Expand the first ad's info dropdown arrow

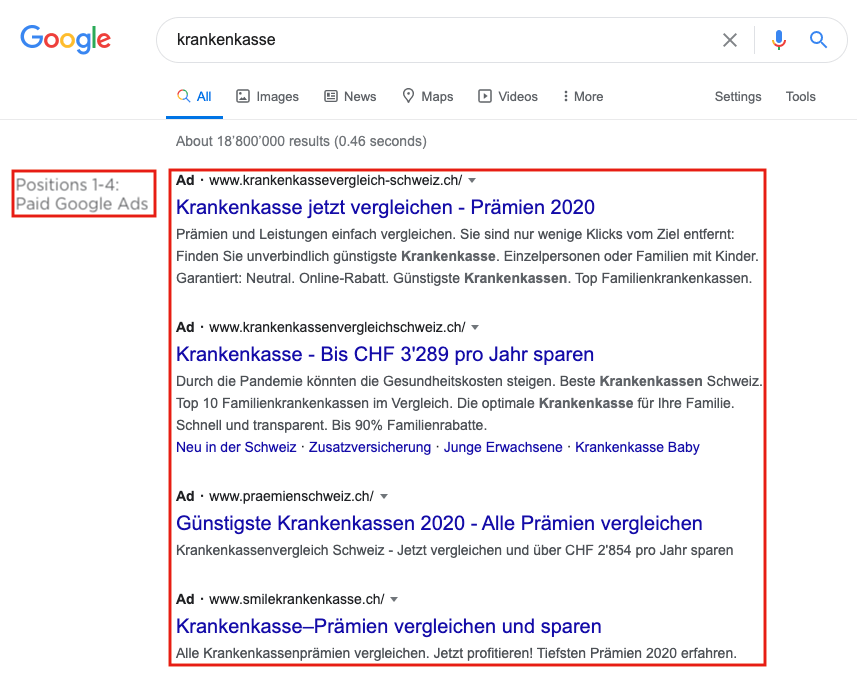coord(472,181)
